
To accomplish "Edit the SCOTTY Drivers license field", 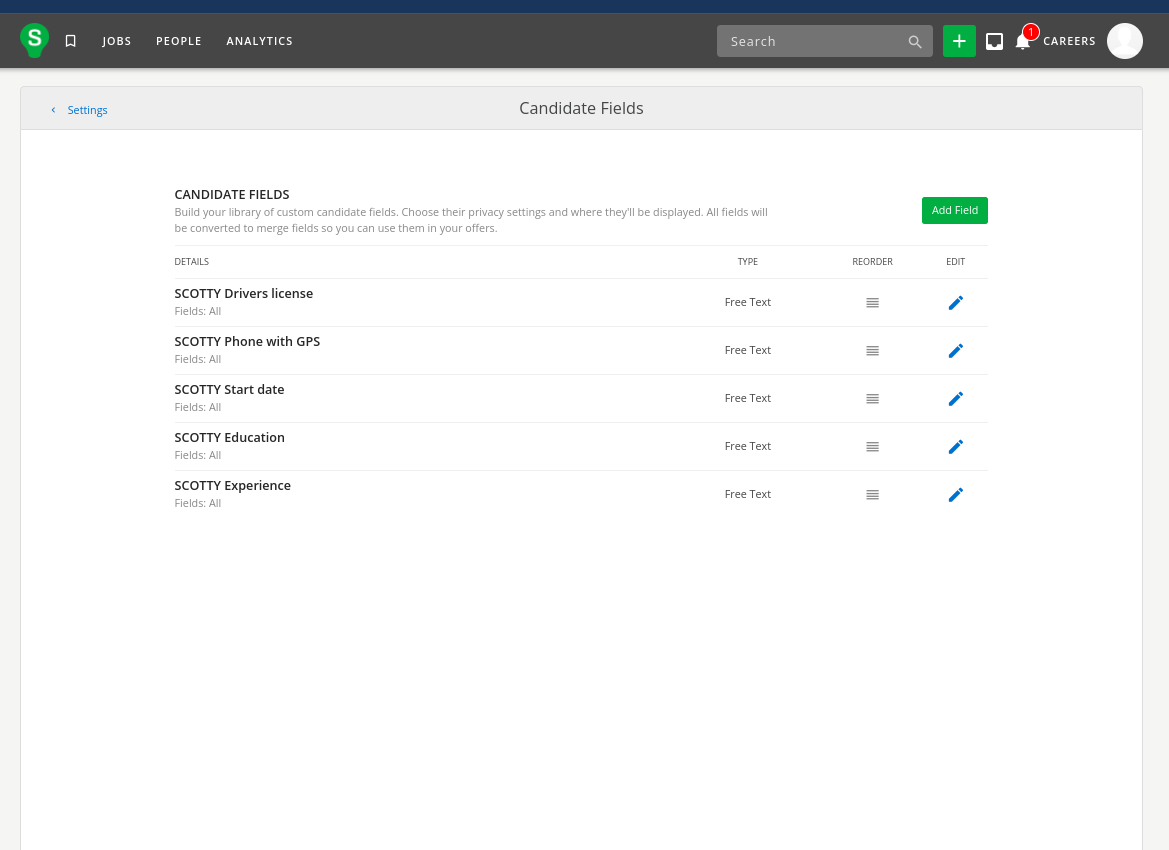I will tap(955, 302).
